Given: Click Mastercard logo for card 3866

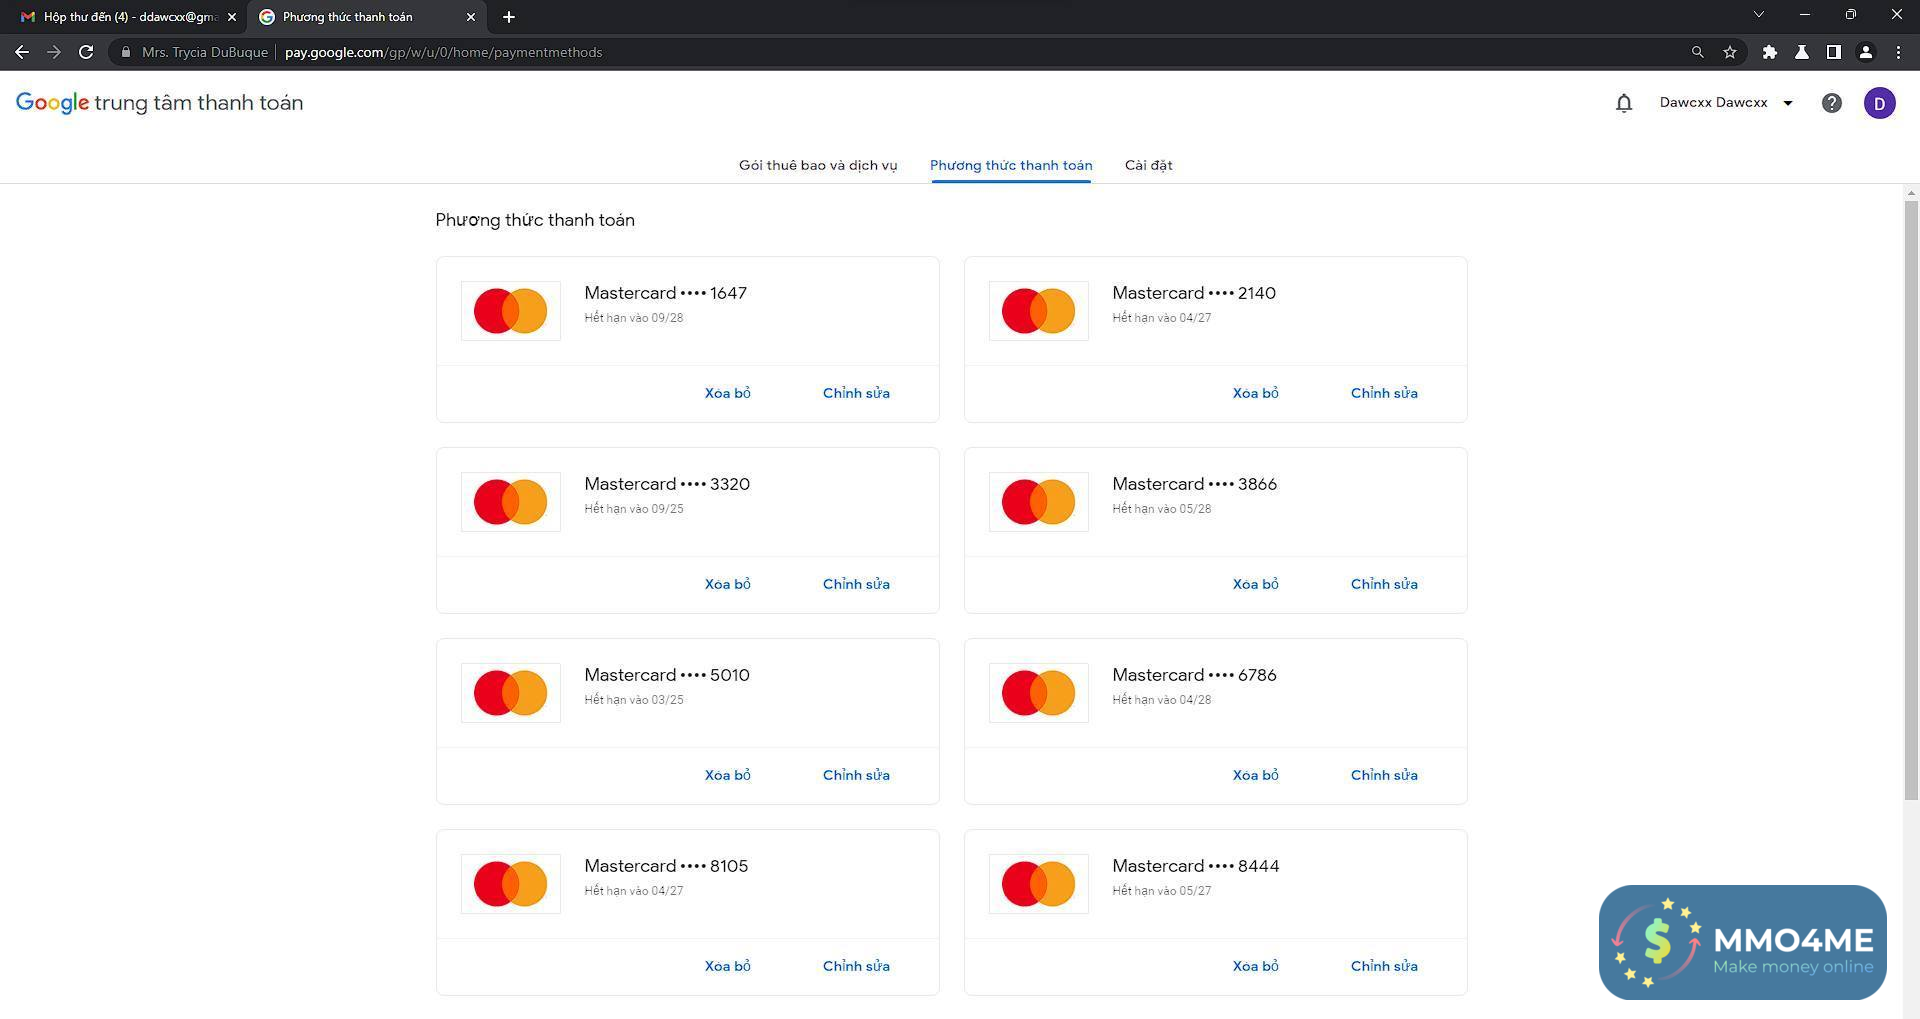Looking at the screenshot, I should [1038, 502].
